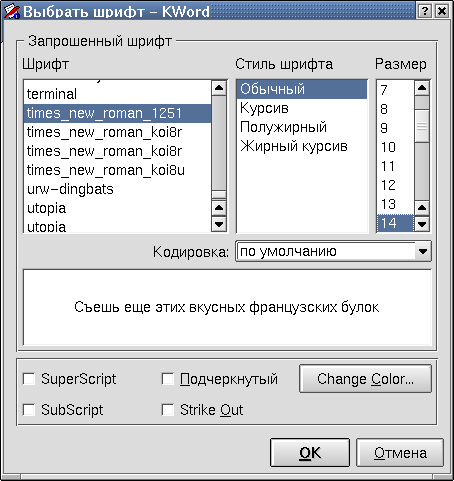Viewport: 454px width, 481px height.
Task: Enable the SuperScript checkbox
Action: coord(29,379)
